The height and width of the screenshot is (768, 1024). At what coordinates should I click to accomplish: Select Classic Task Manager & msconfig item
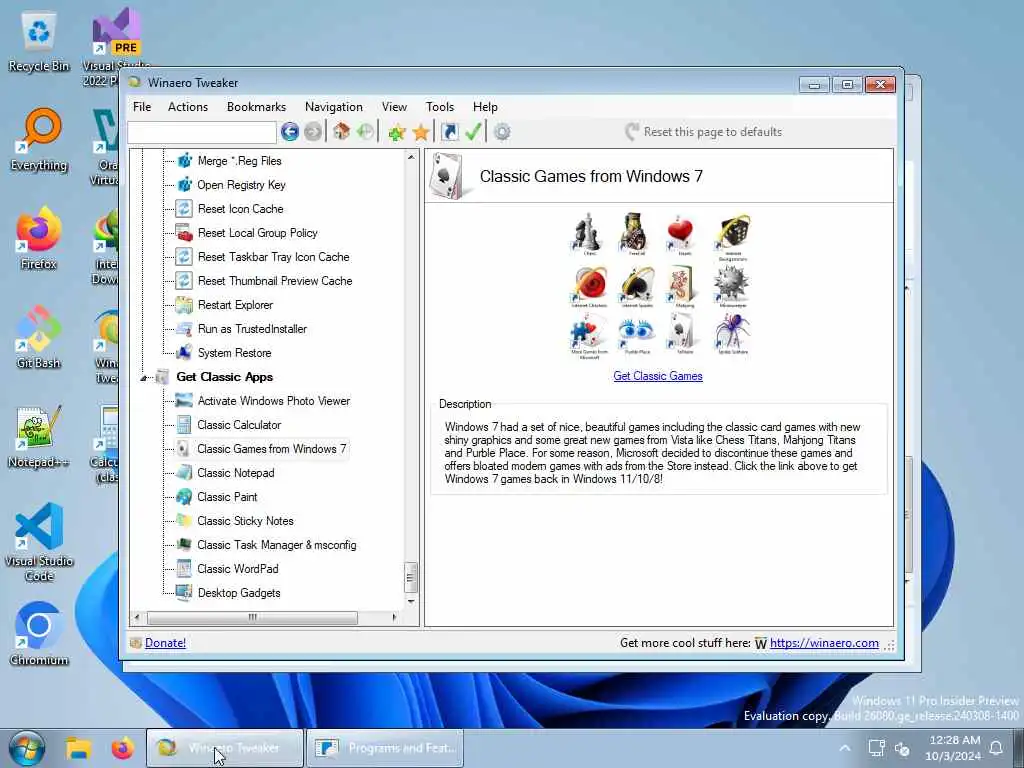[x=276, y=545]
